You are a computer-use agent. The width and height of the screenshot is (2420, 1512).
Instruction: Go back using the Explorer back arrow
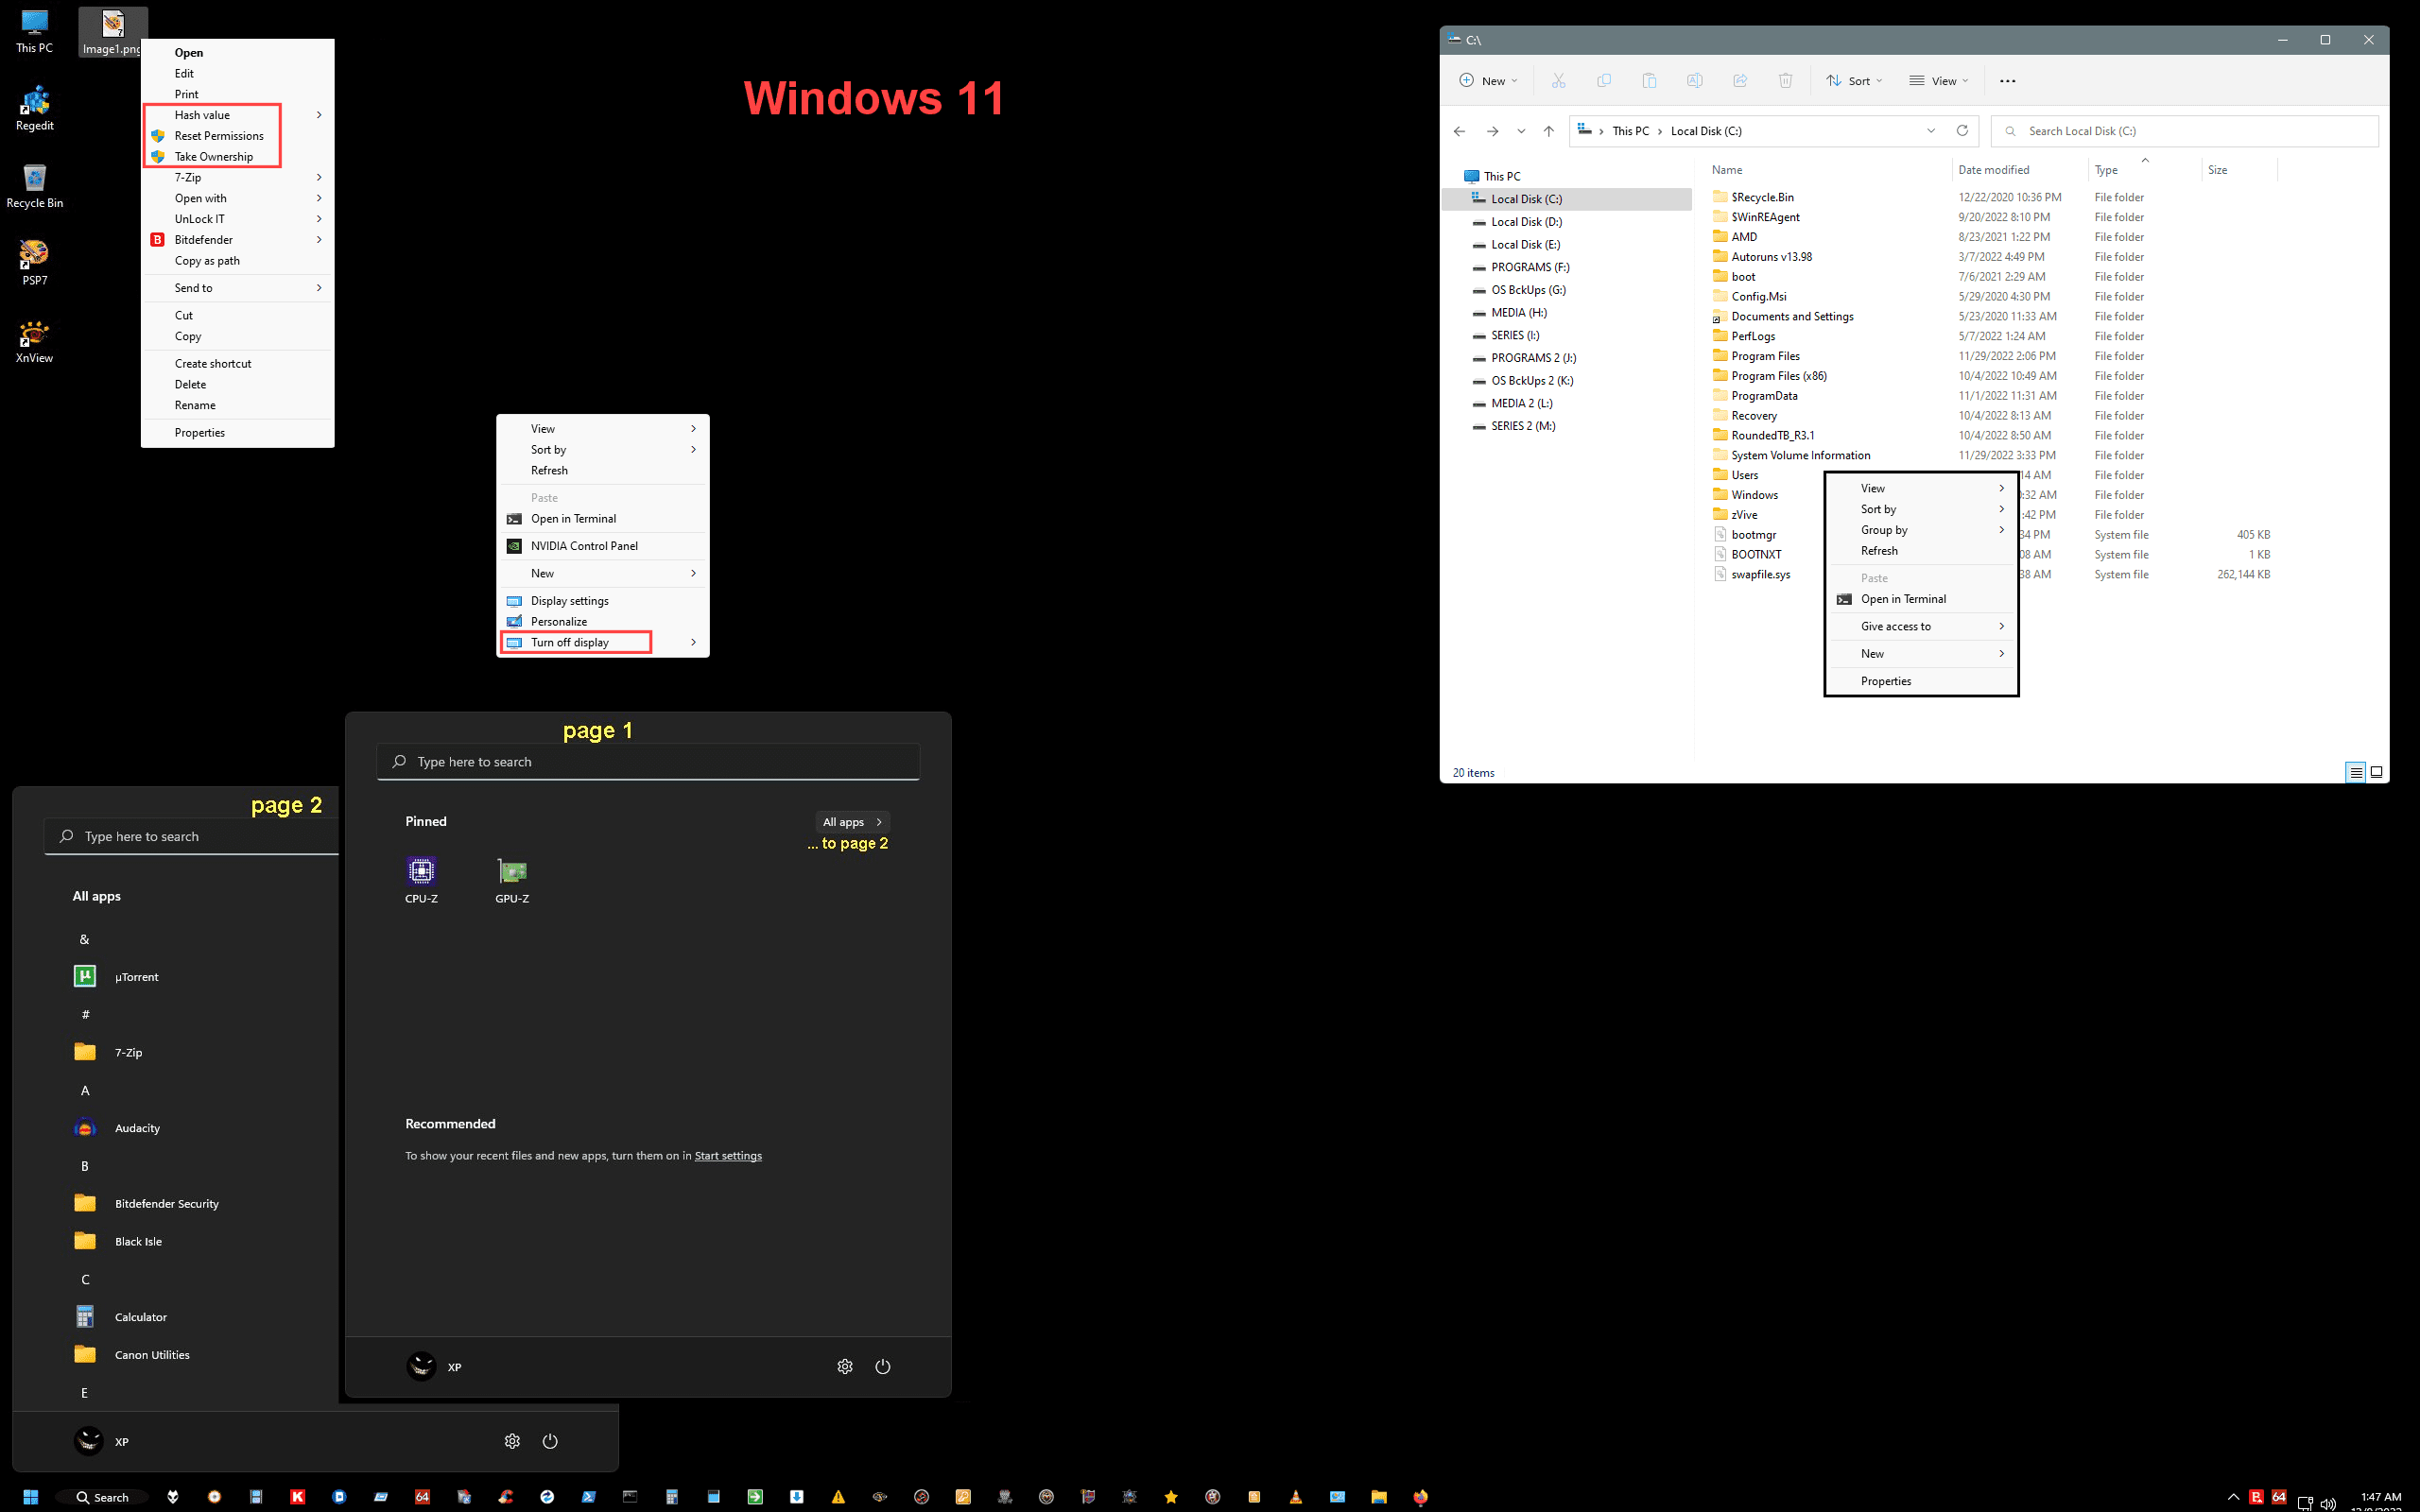(1459, 131)
